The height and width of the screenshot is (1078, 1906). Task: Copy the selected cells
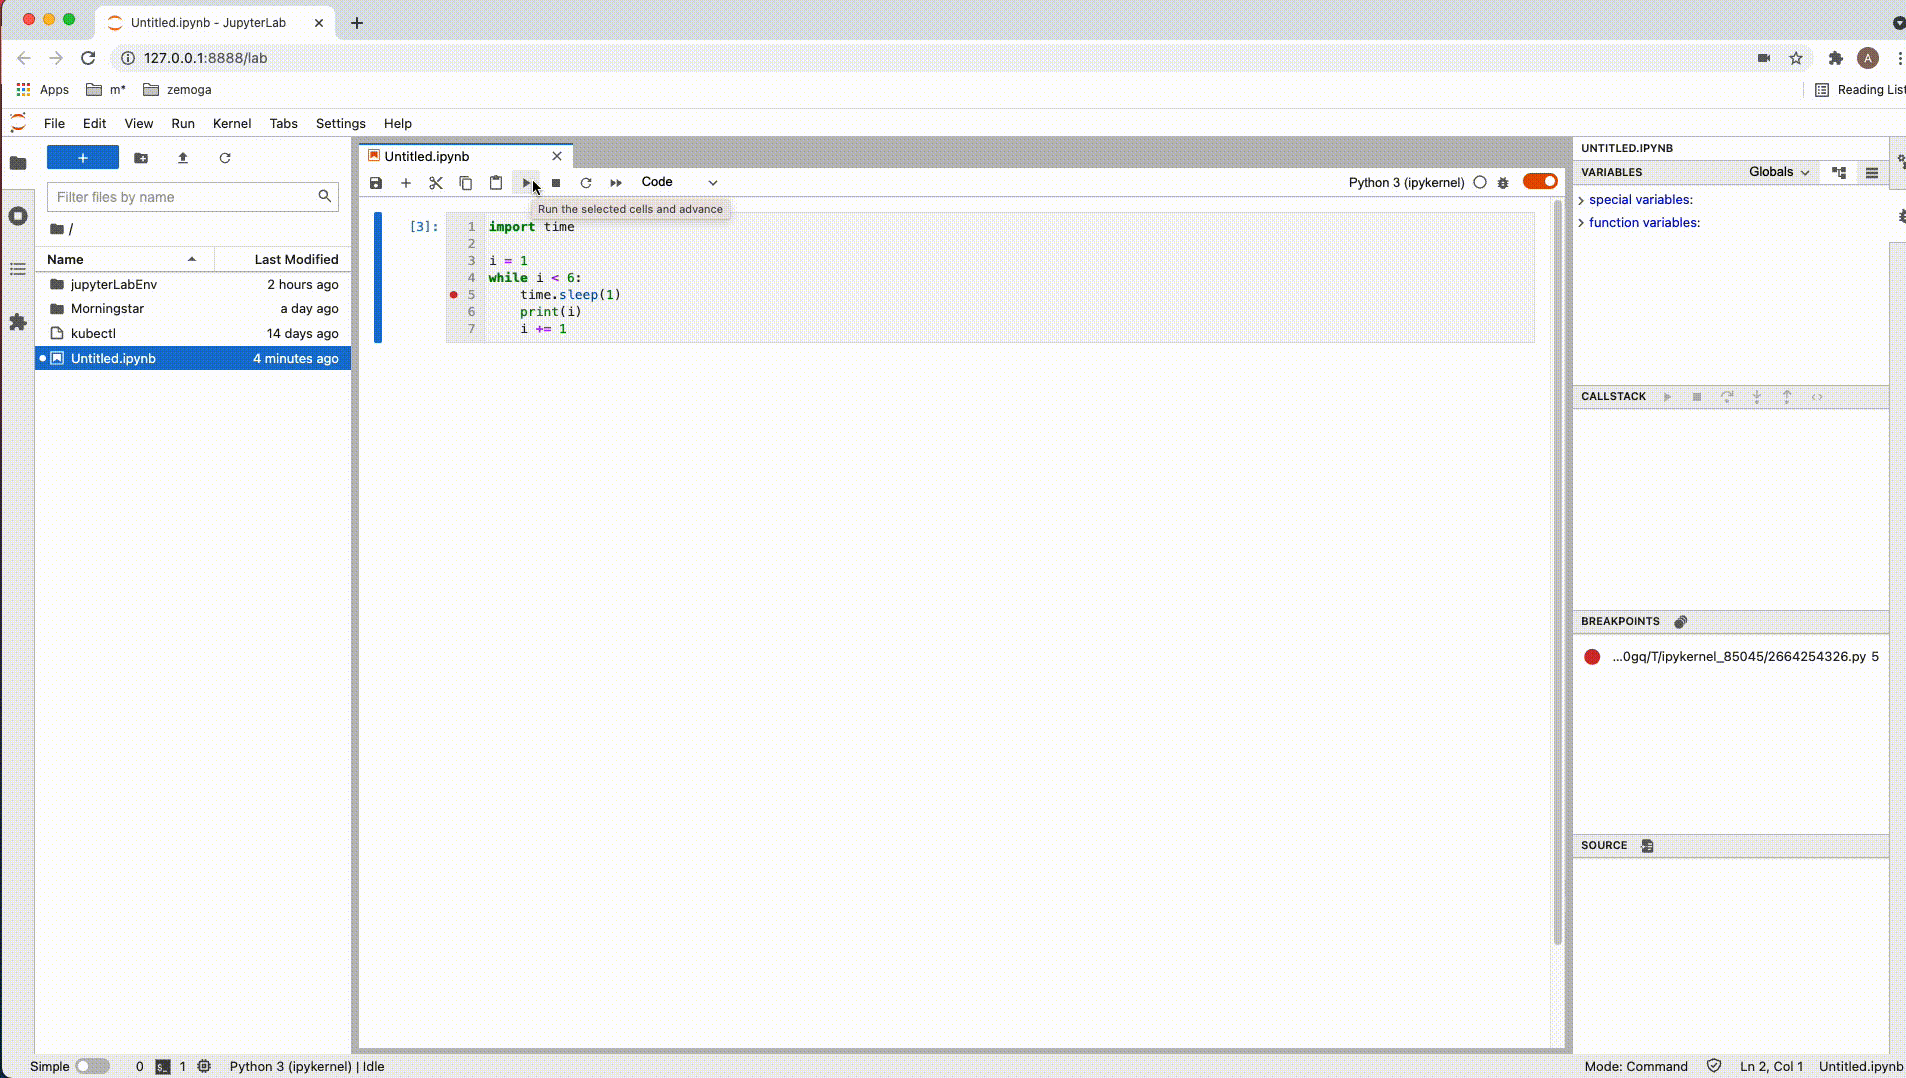[466, 183]
